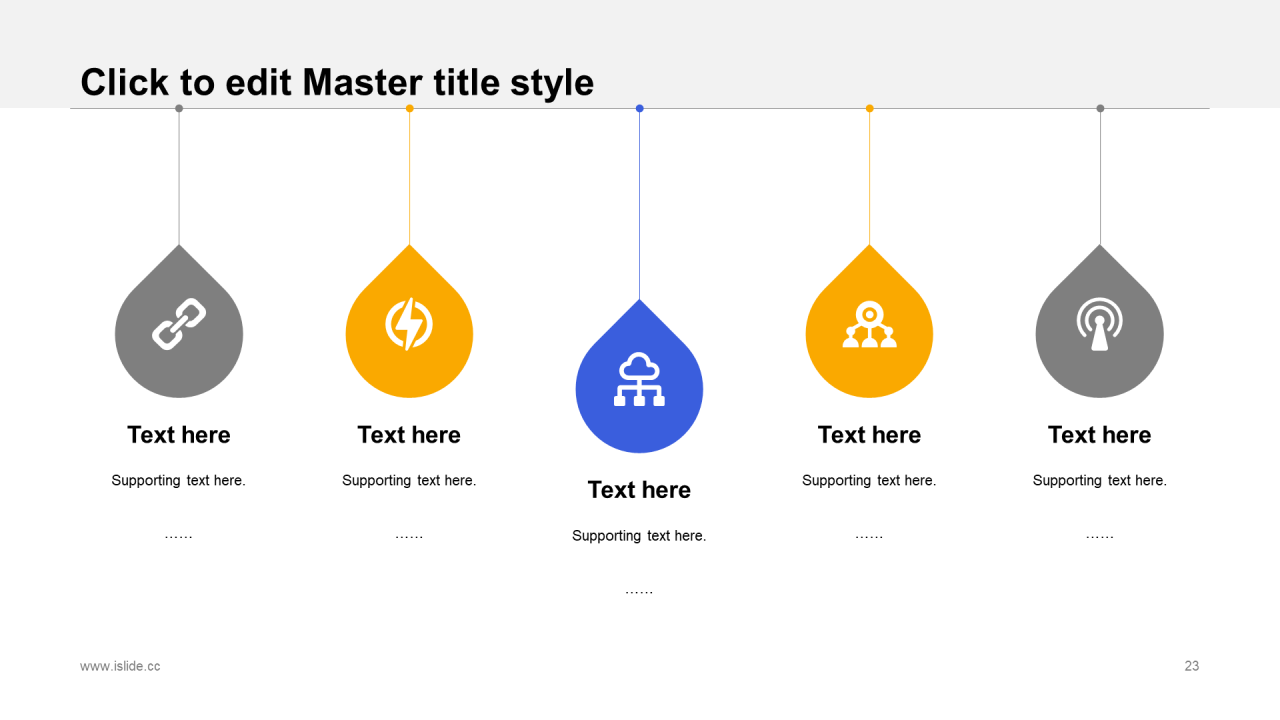Click the "Click to edit Master title style" title
The height and width of the screenshot is (720, 1280).
coord(337,82)
